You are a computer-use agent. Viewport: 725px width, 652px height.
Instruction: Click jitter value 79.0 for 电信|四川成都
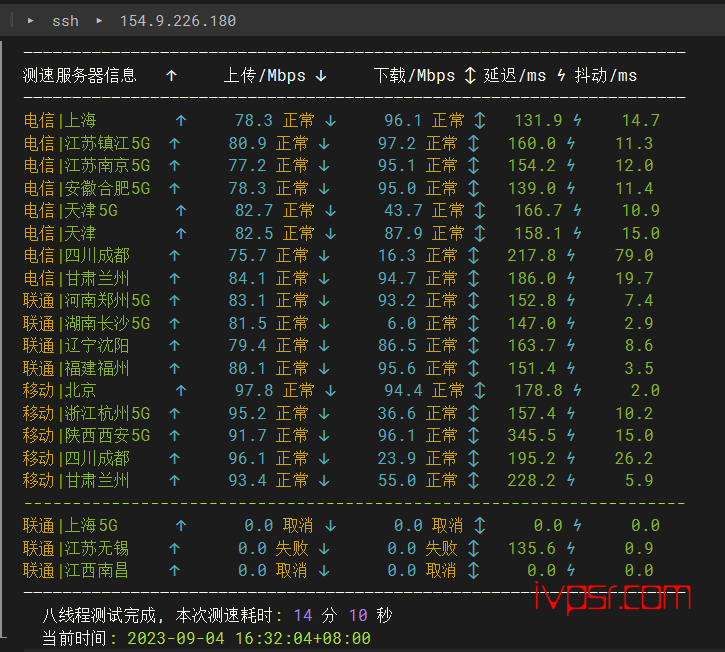point(634,256)
